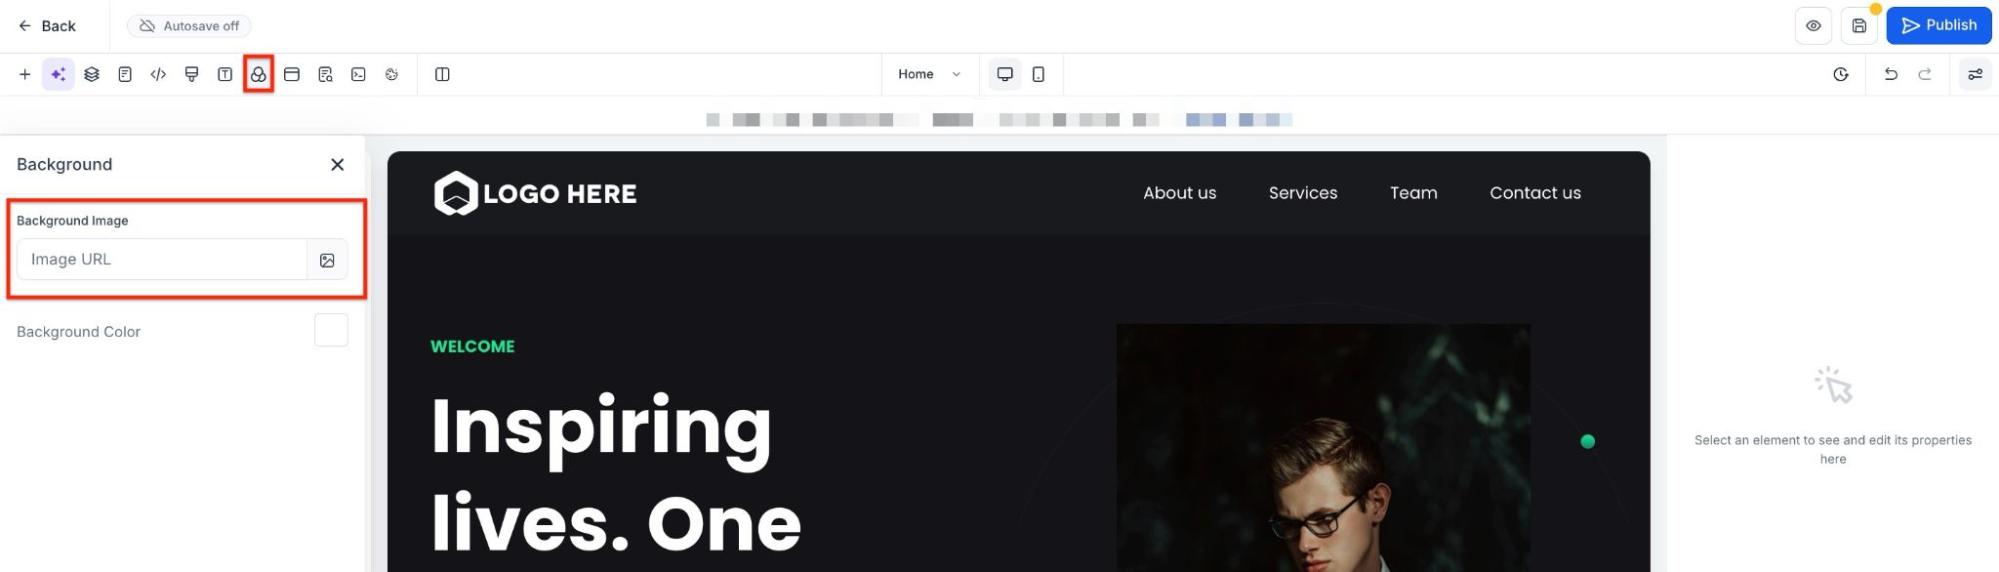Click the highlighted background circles icon
This screenshot has width=1999, height=572.
[258, 74]
